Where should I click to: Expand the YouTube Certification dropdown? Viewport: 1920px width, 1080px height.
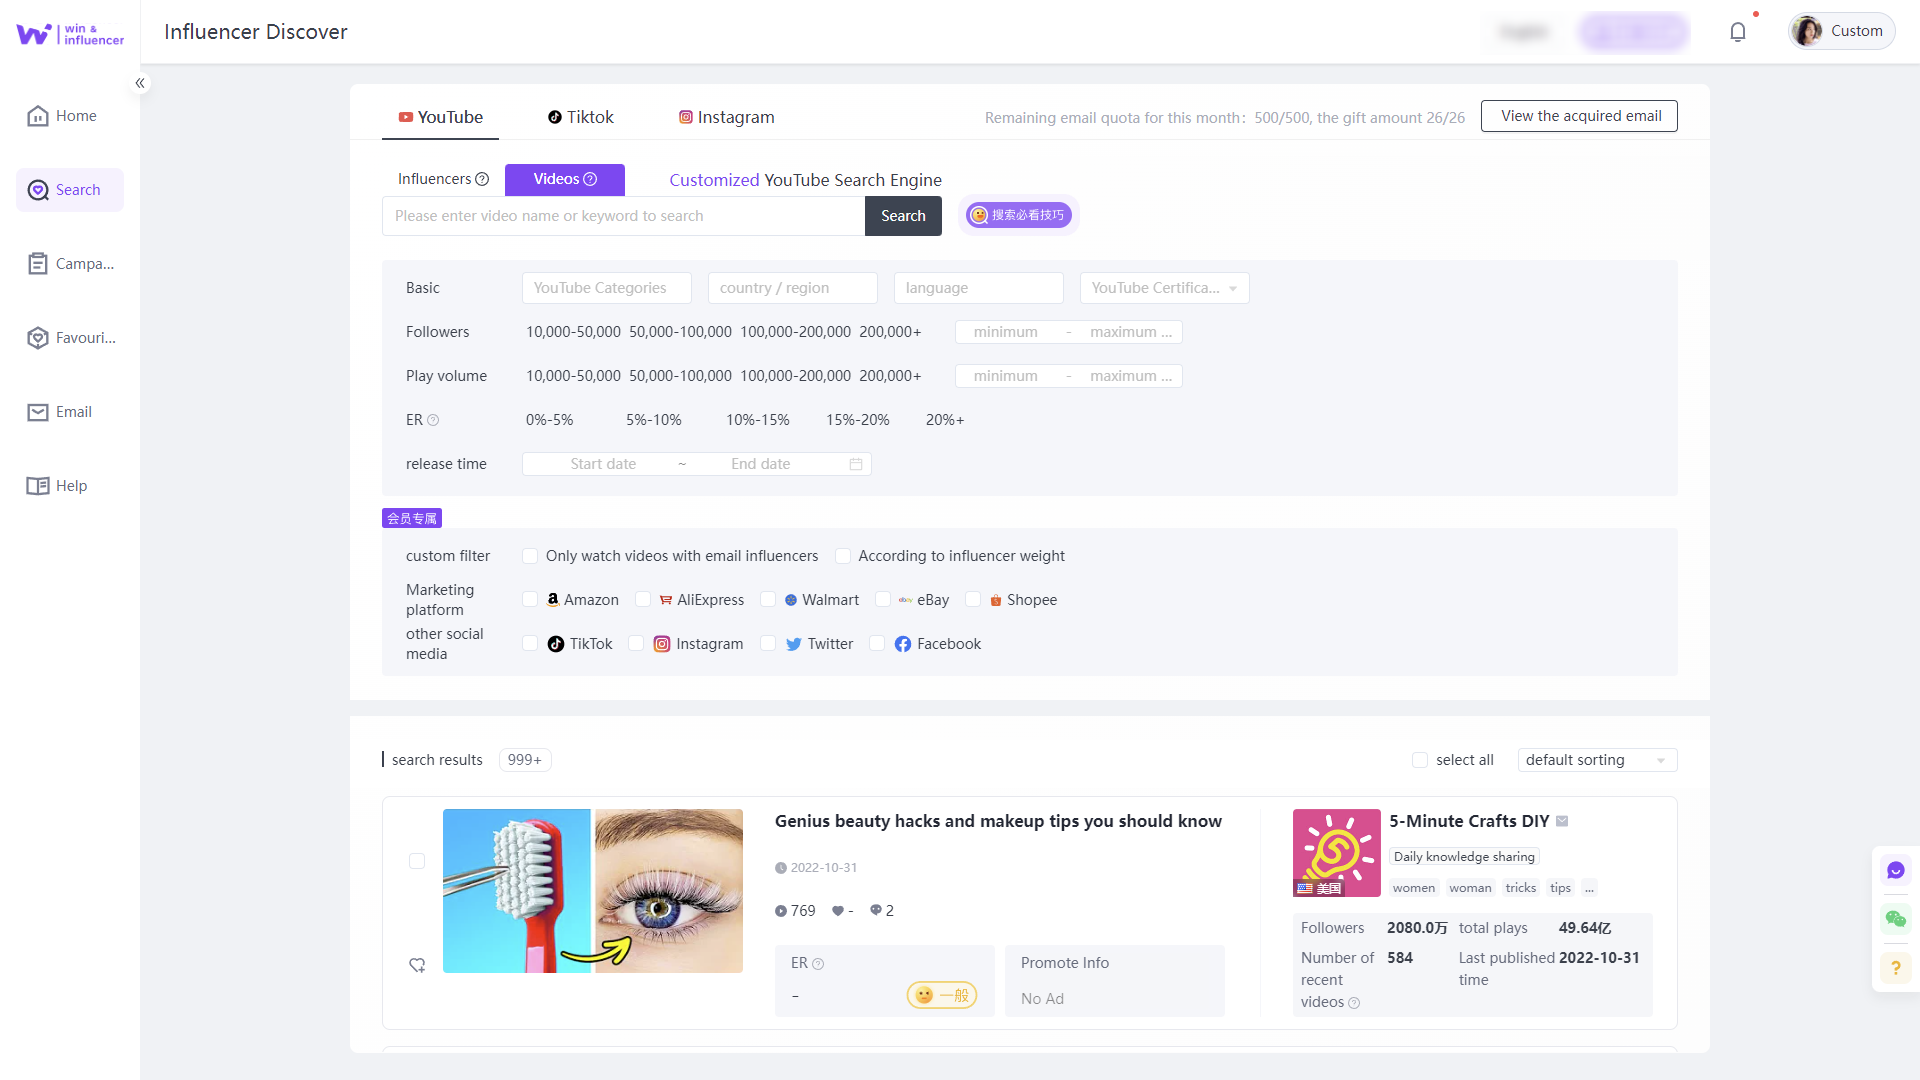tap(1164, 288)
